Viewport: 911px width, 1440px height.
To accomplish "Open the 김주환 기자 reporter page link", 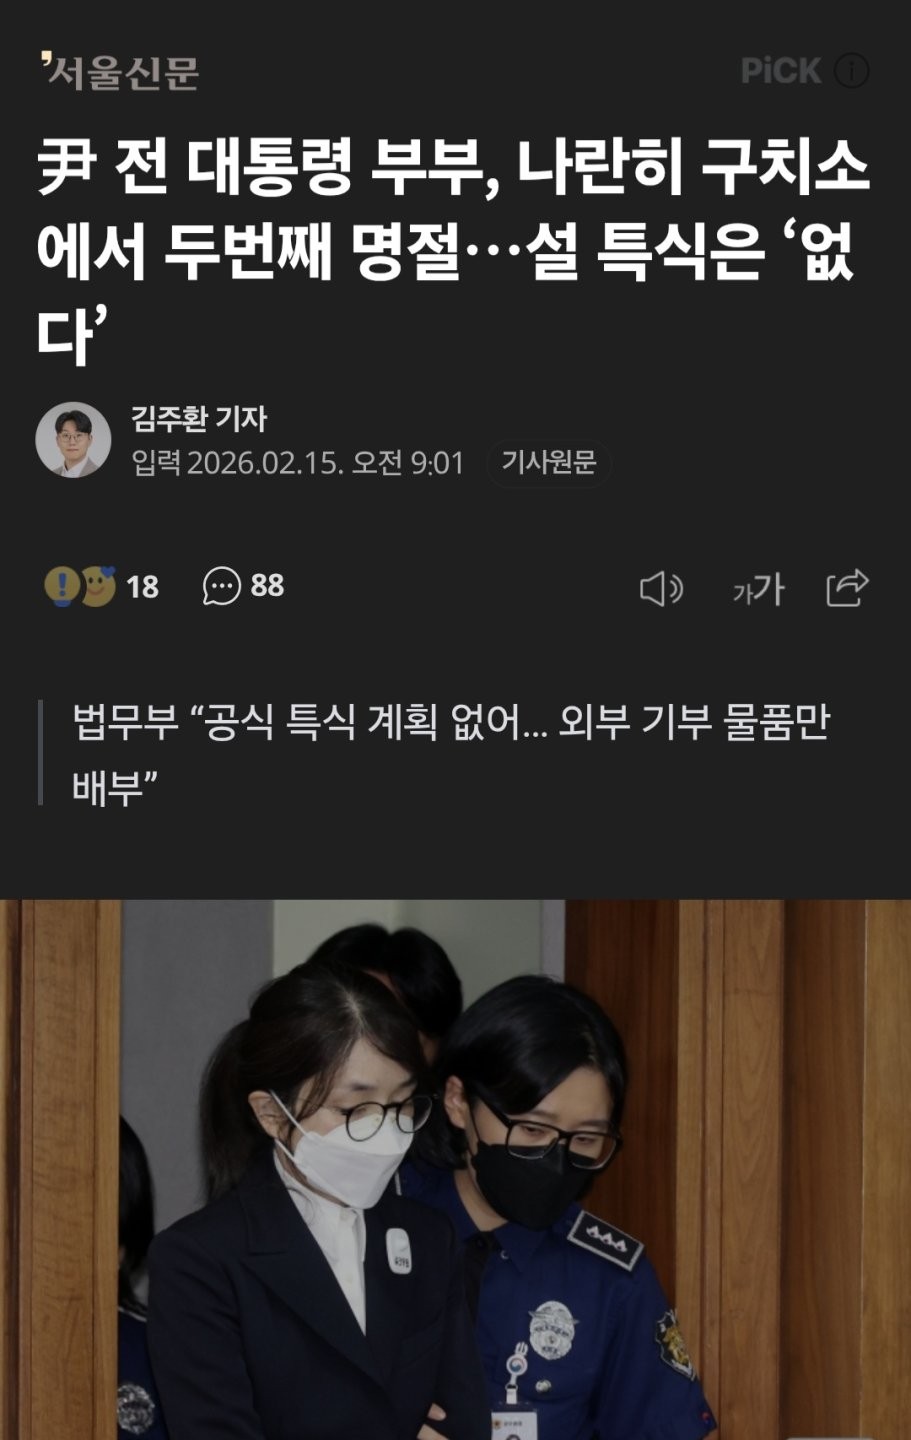I will tap(199, 418).
